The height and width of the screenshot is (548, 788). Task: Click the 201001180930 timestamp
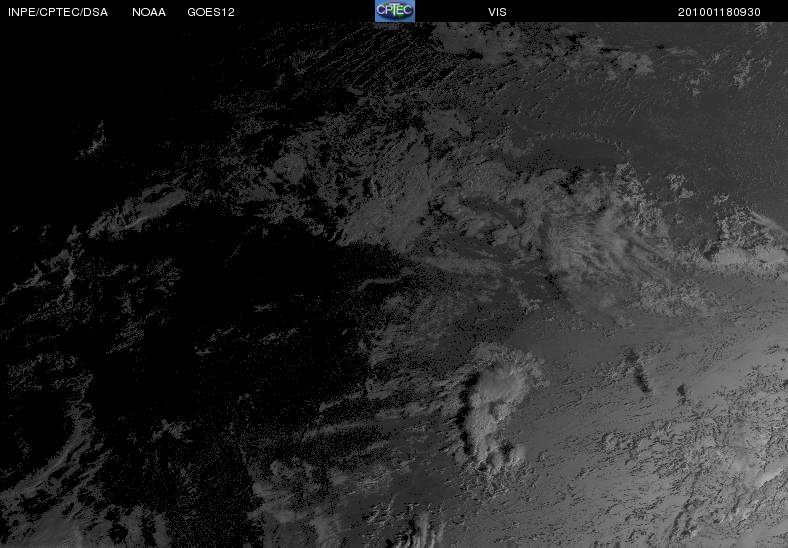coord(719,12)
